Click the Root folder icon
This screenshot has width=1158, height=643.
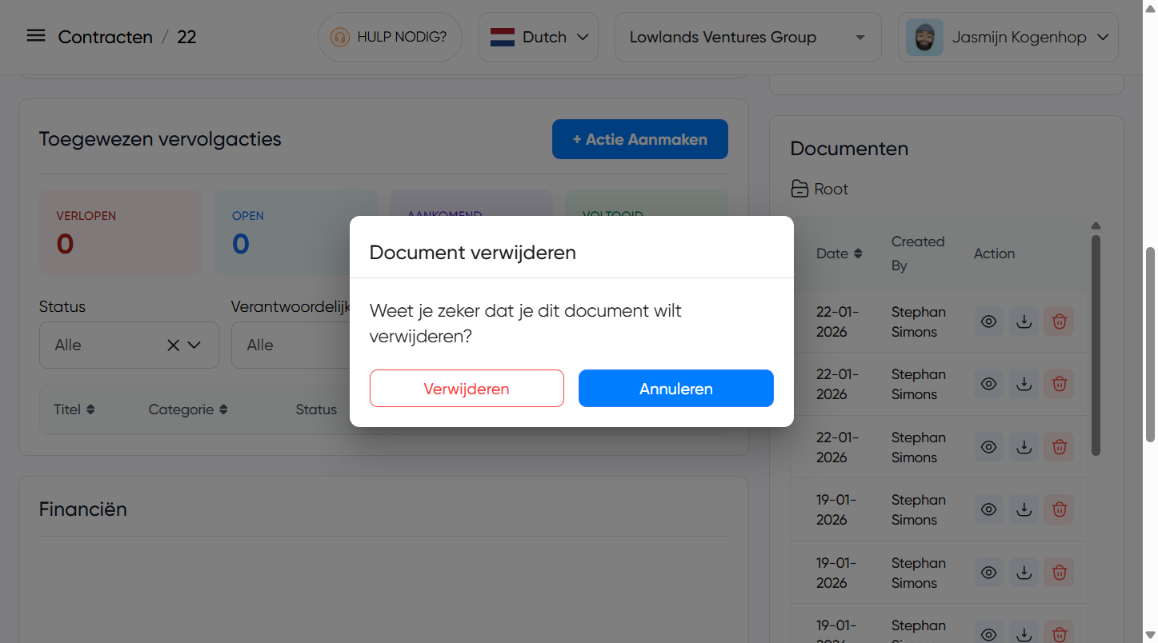(x=799, y=189)
